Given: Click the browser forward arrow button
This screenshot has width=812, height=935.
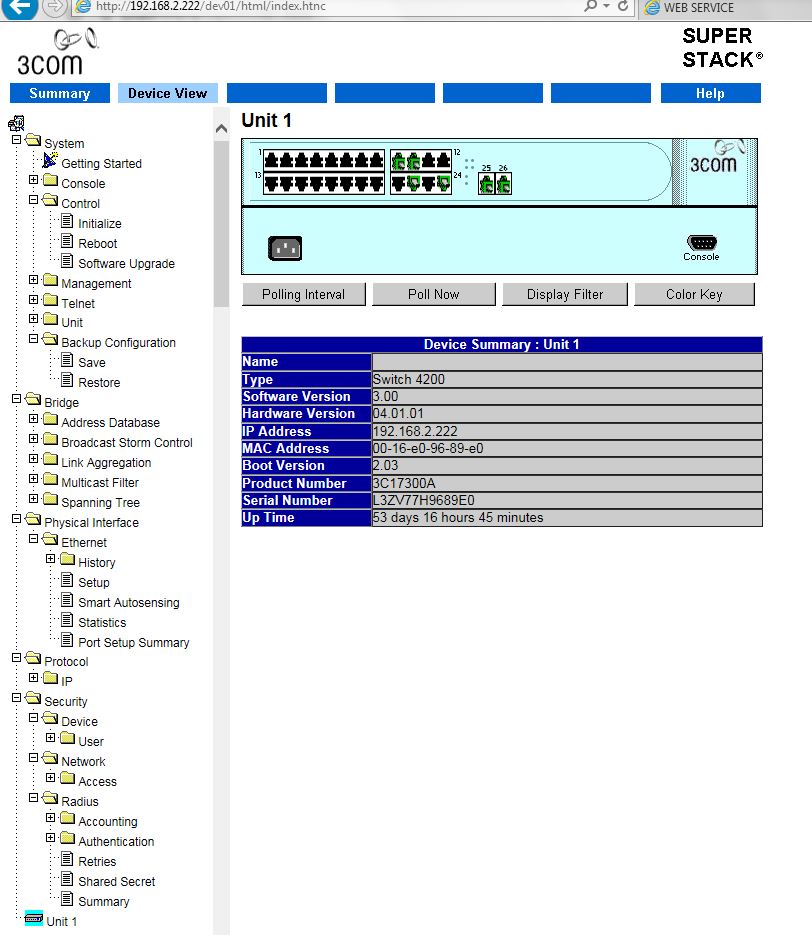Looking at the screenshot, I should click(54, 7).
